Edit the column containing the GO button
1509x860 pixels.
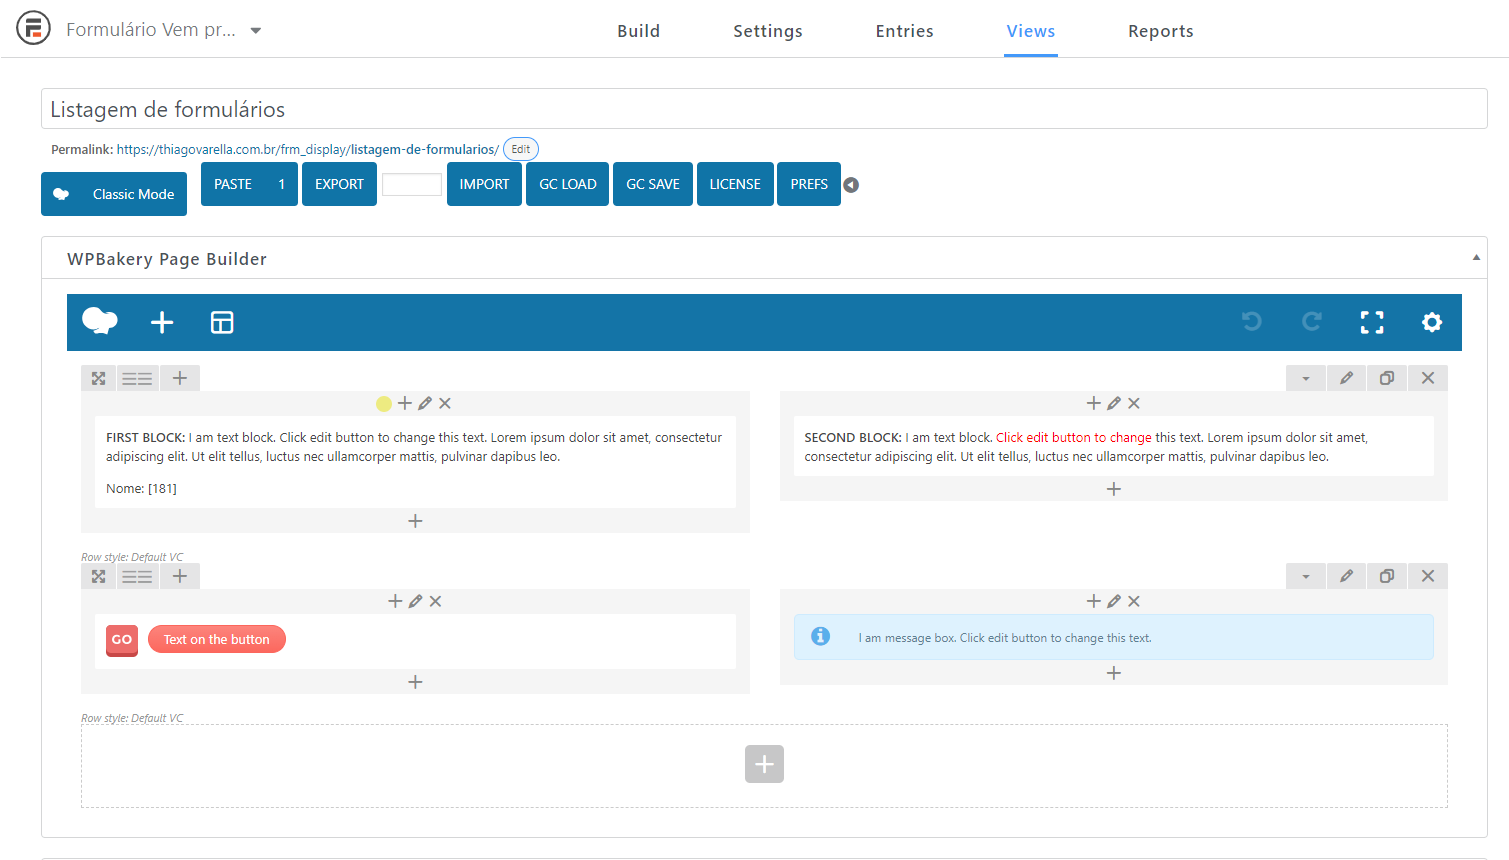click(x=415, y=601)
